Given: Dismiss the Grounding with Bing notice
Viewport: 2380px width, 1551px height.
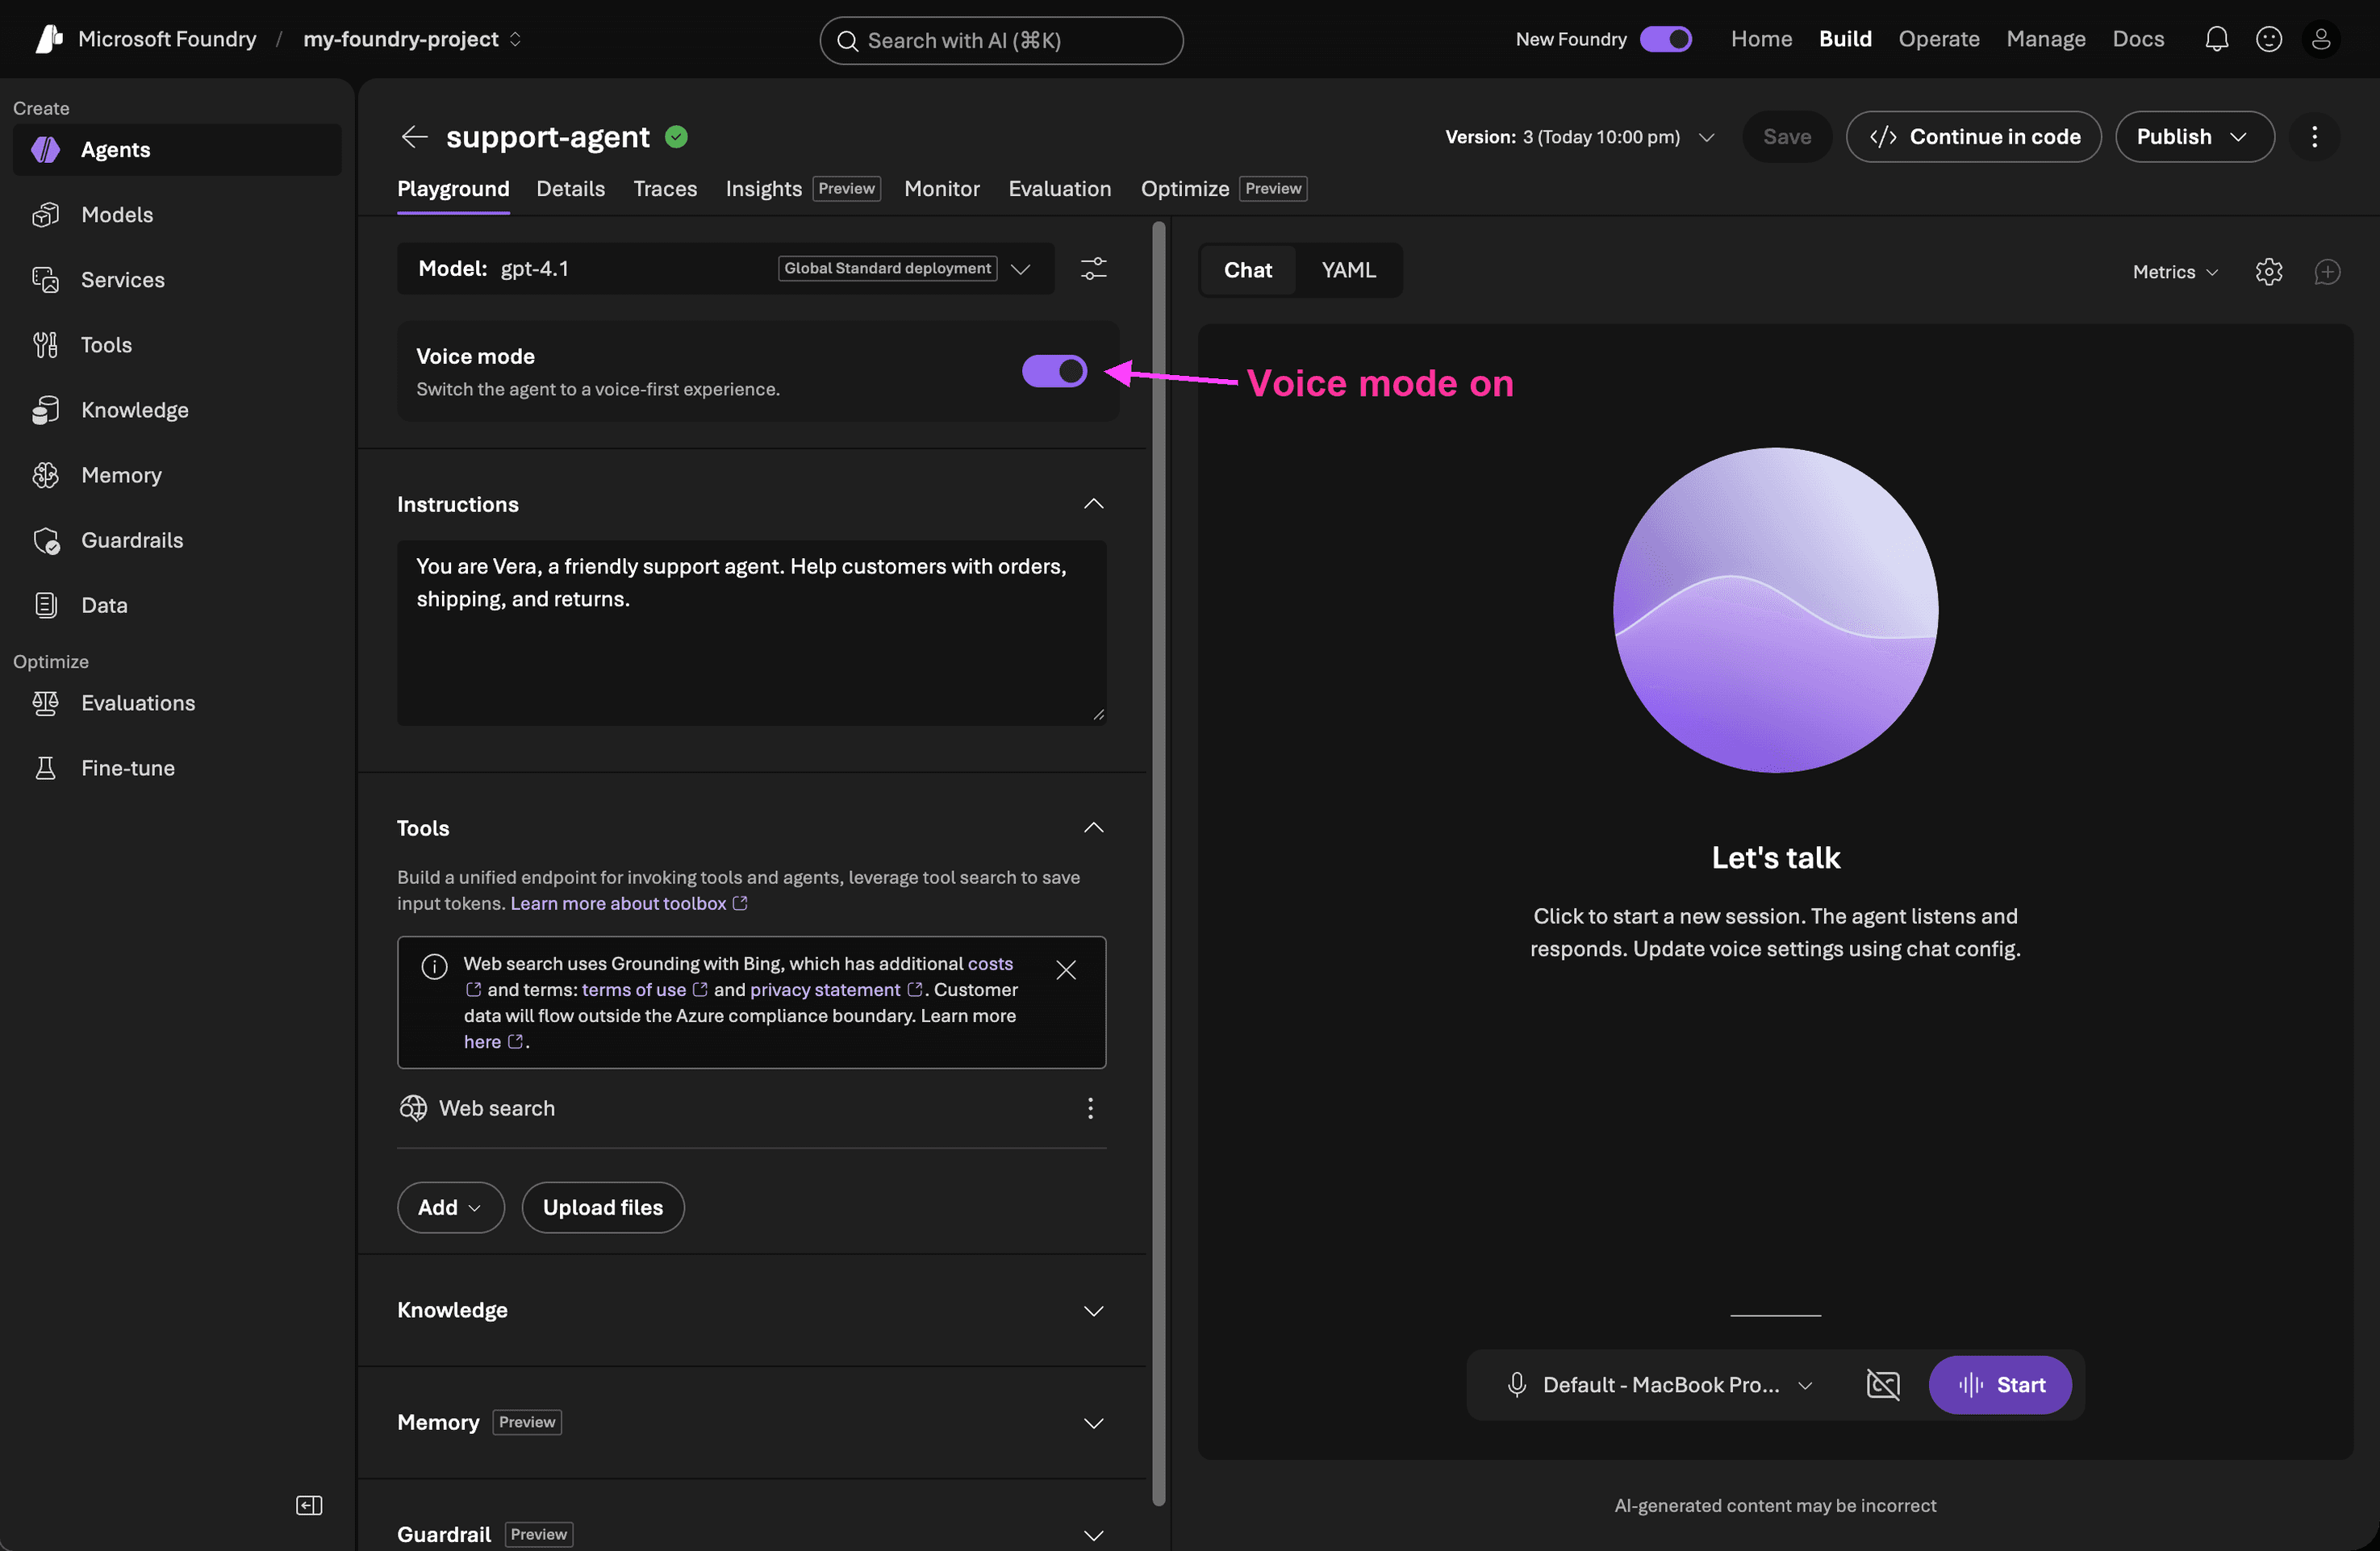Looking at the screenshot, I should 1066,969.
